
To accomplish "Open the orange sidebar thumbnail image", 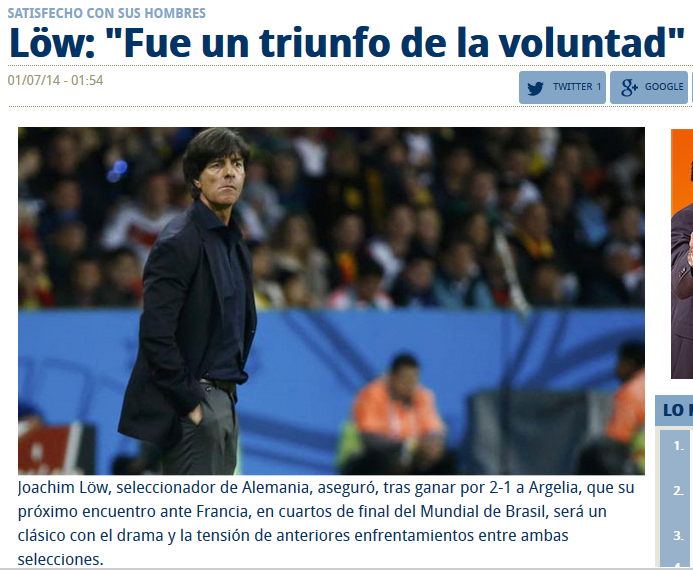I will 682,254.
